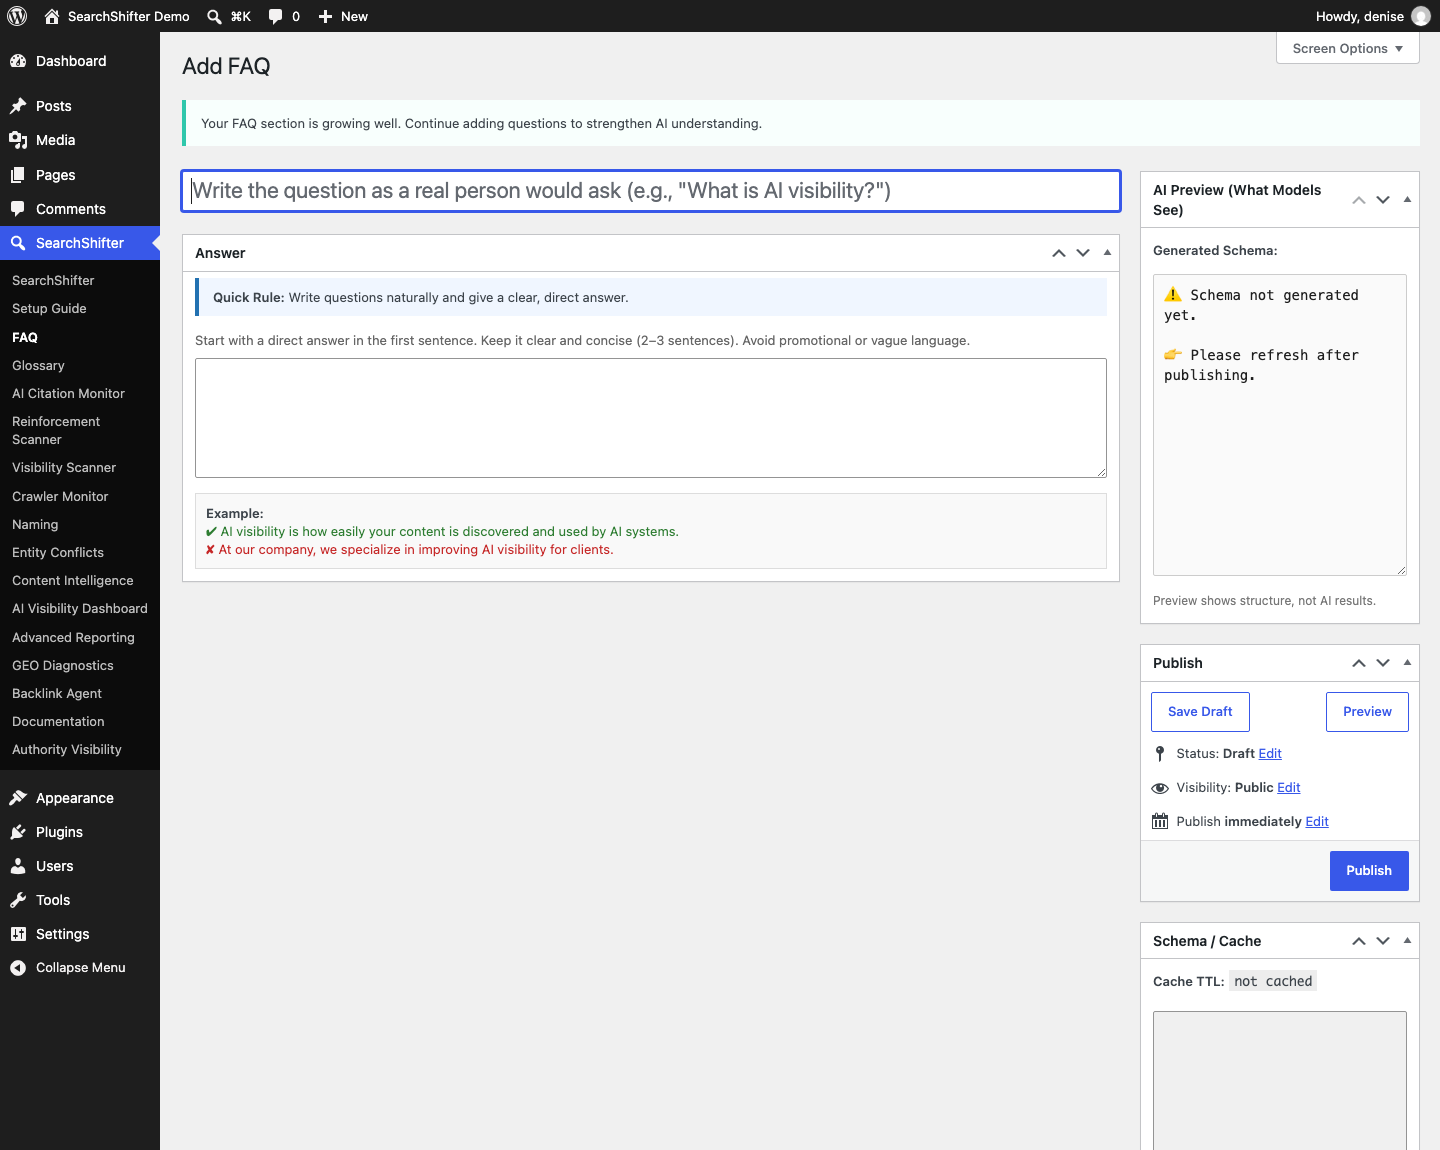Click the Plugins plug icon
1440x1150 pixels.
[x=18, y=832]
